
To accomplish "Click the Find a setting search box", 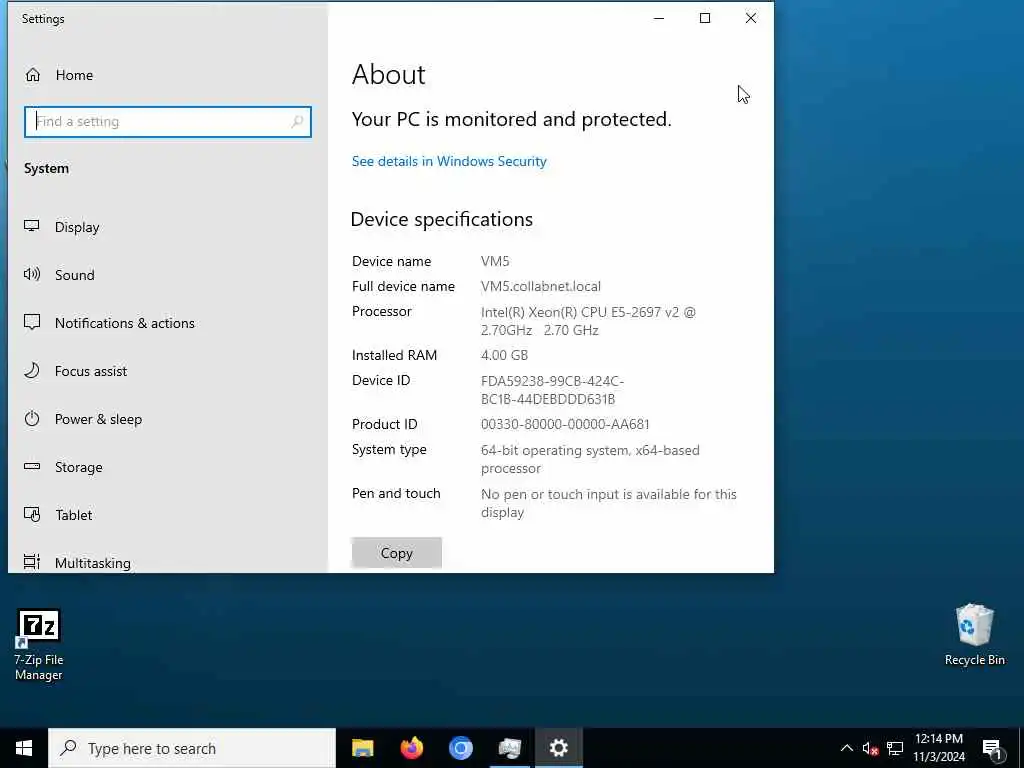I will (168, 121).
